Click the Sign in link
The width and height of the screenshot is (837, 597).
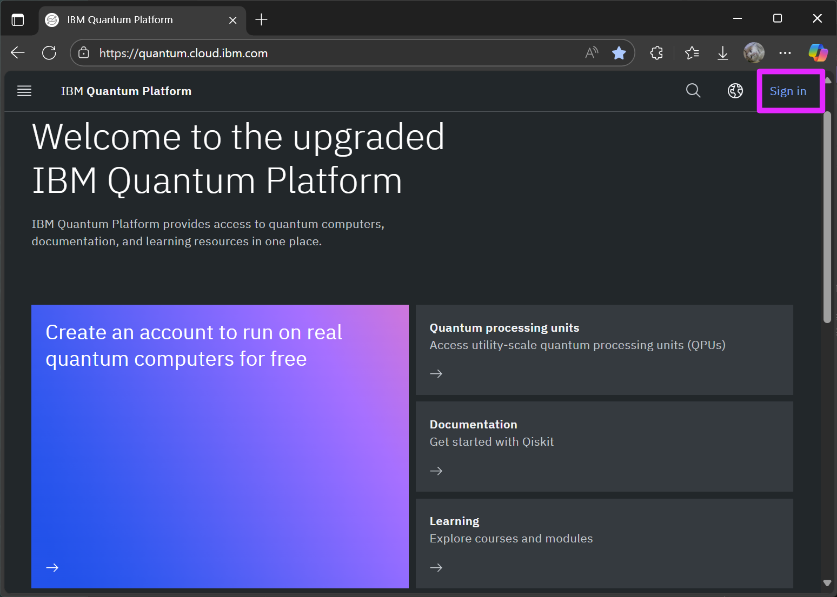coord(788,91)
